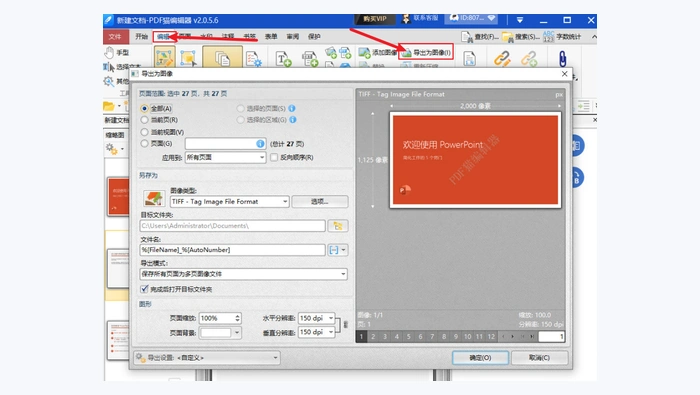Open the image type TIFF dropdown
This screenshot has width=700, height=395.
pos(229,202)
